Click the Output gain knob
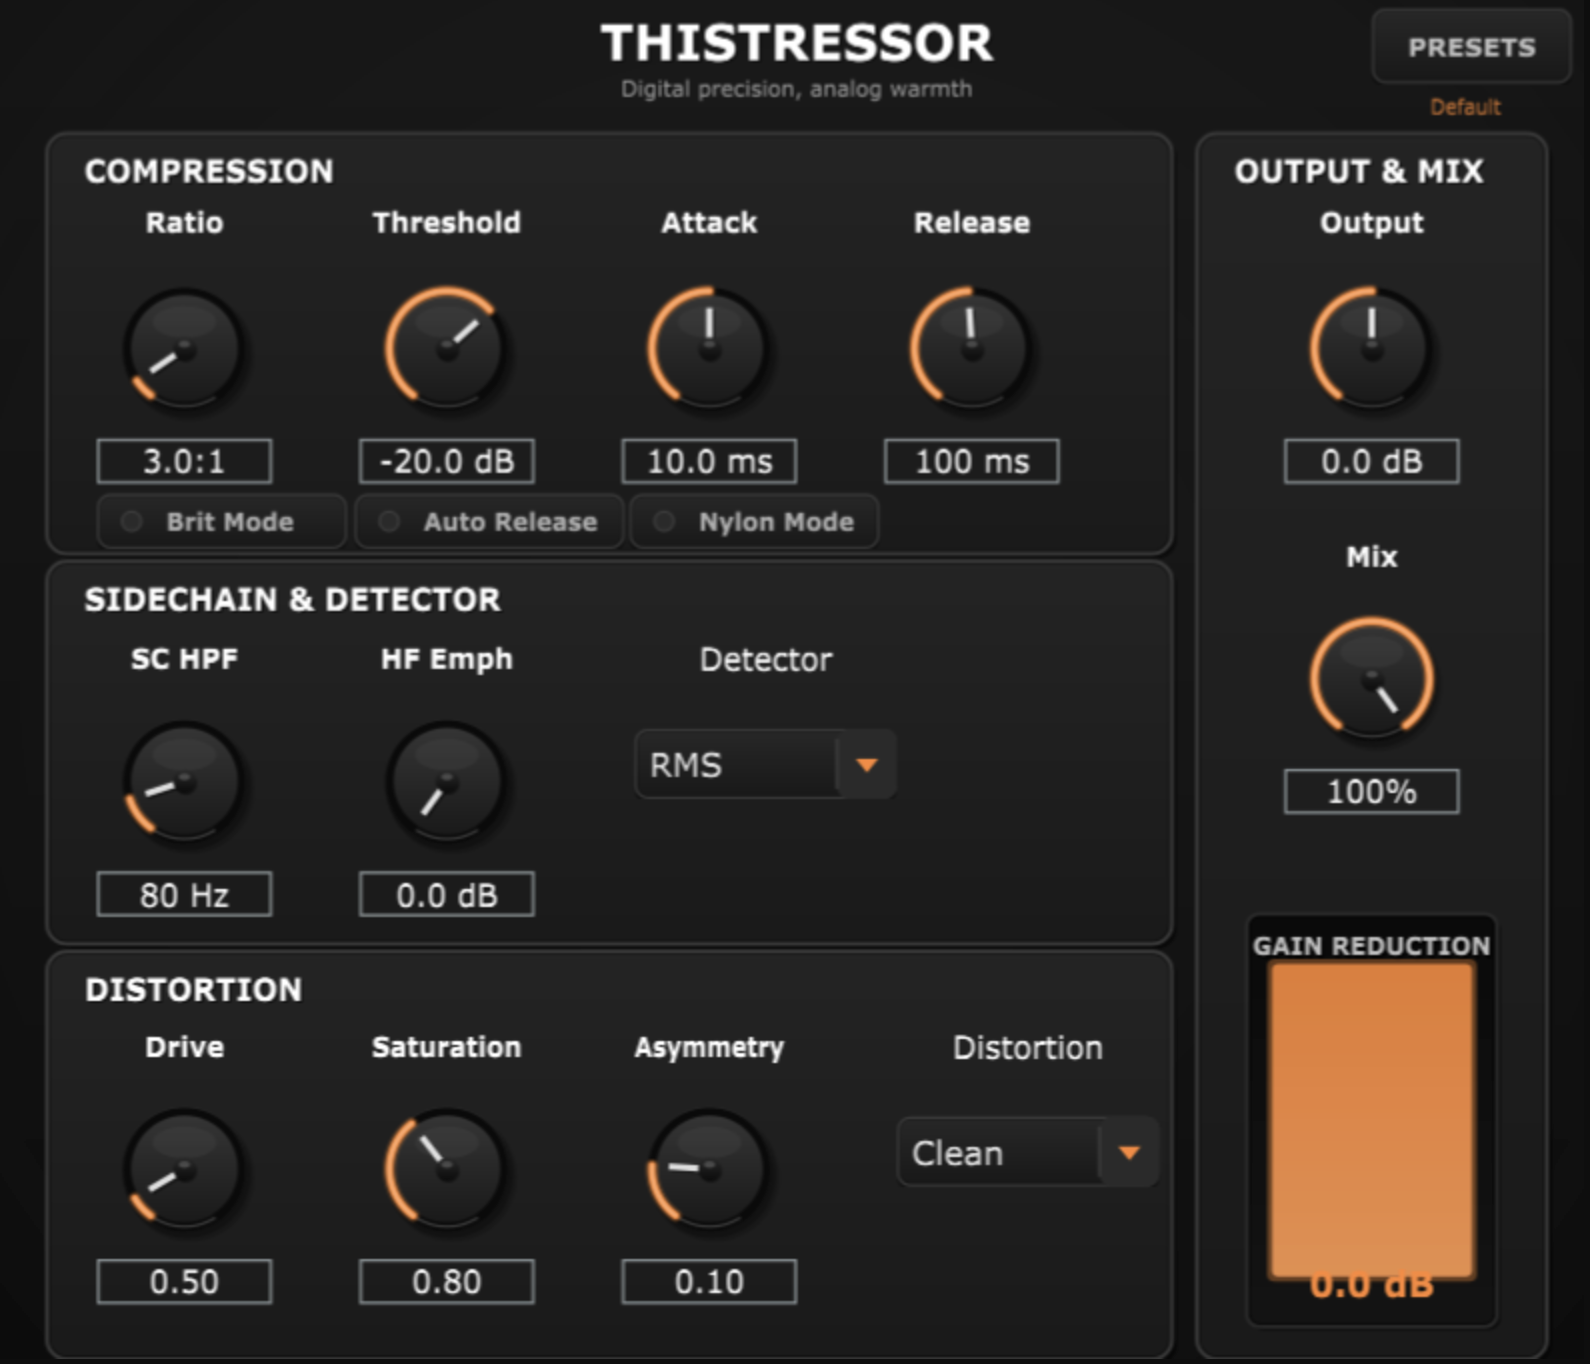The image size is (1590, 1364). (1372, 349)
